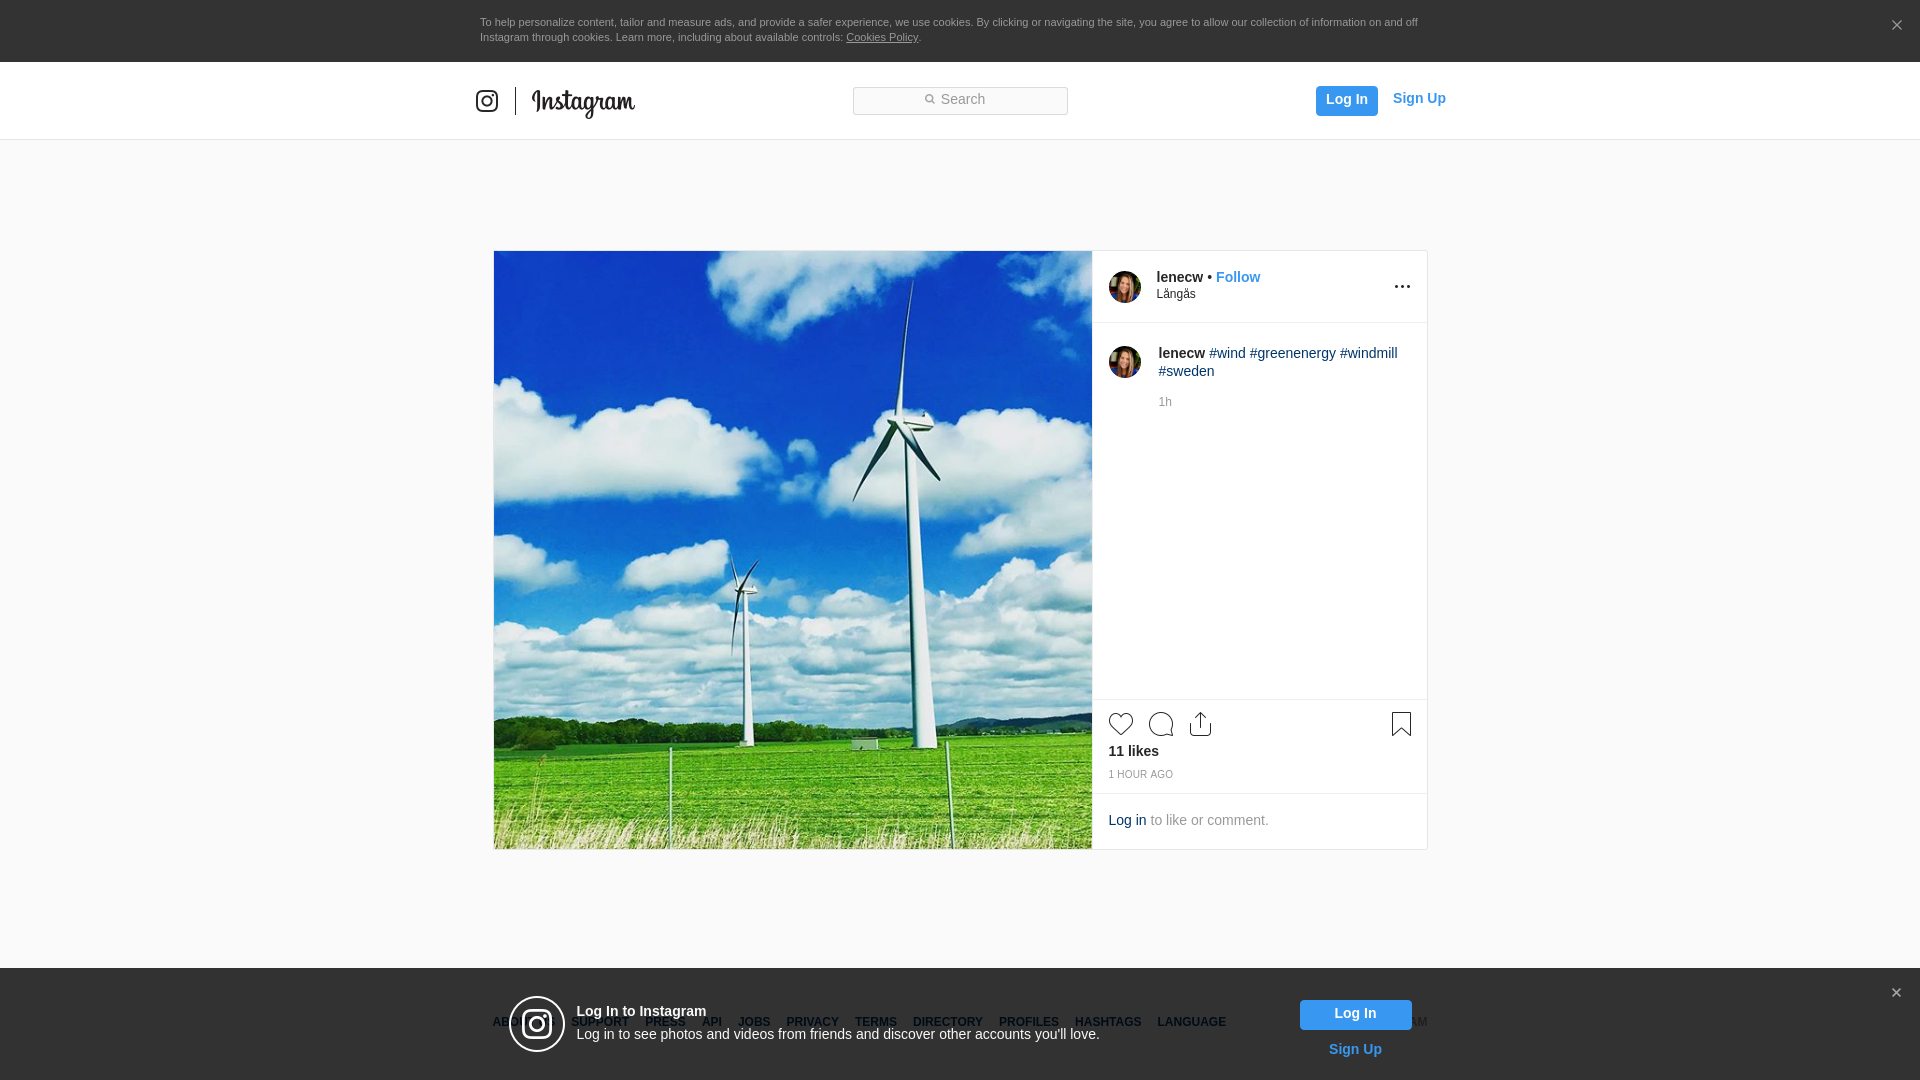The image size is (1920, 1080).
Task: Click the wind turbine photo
Action: pyautogui.click(x=792, y=550)
